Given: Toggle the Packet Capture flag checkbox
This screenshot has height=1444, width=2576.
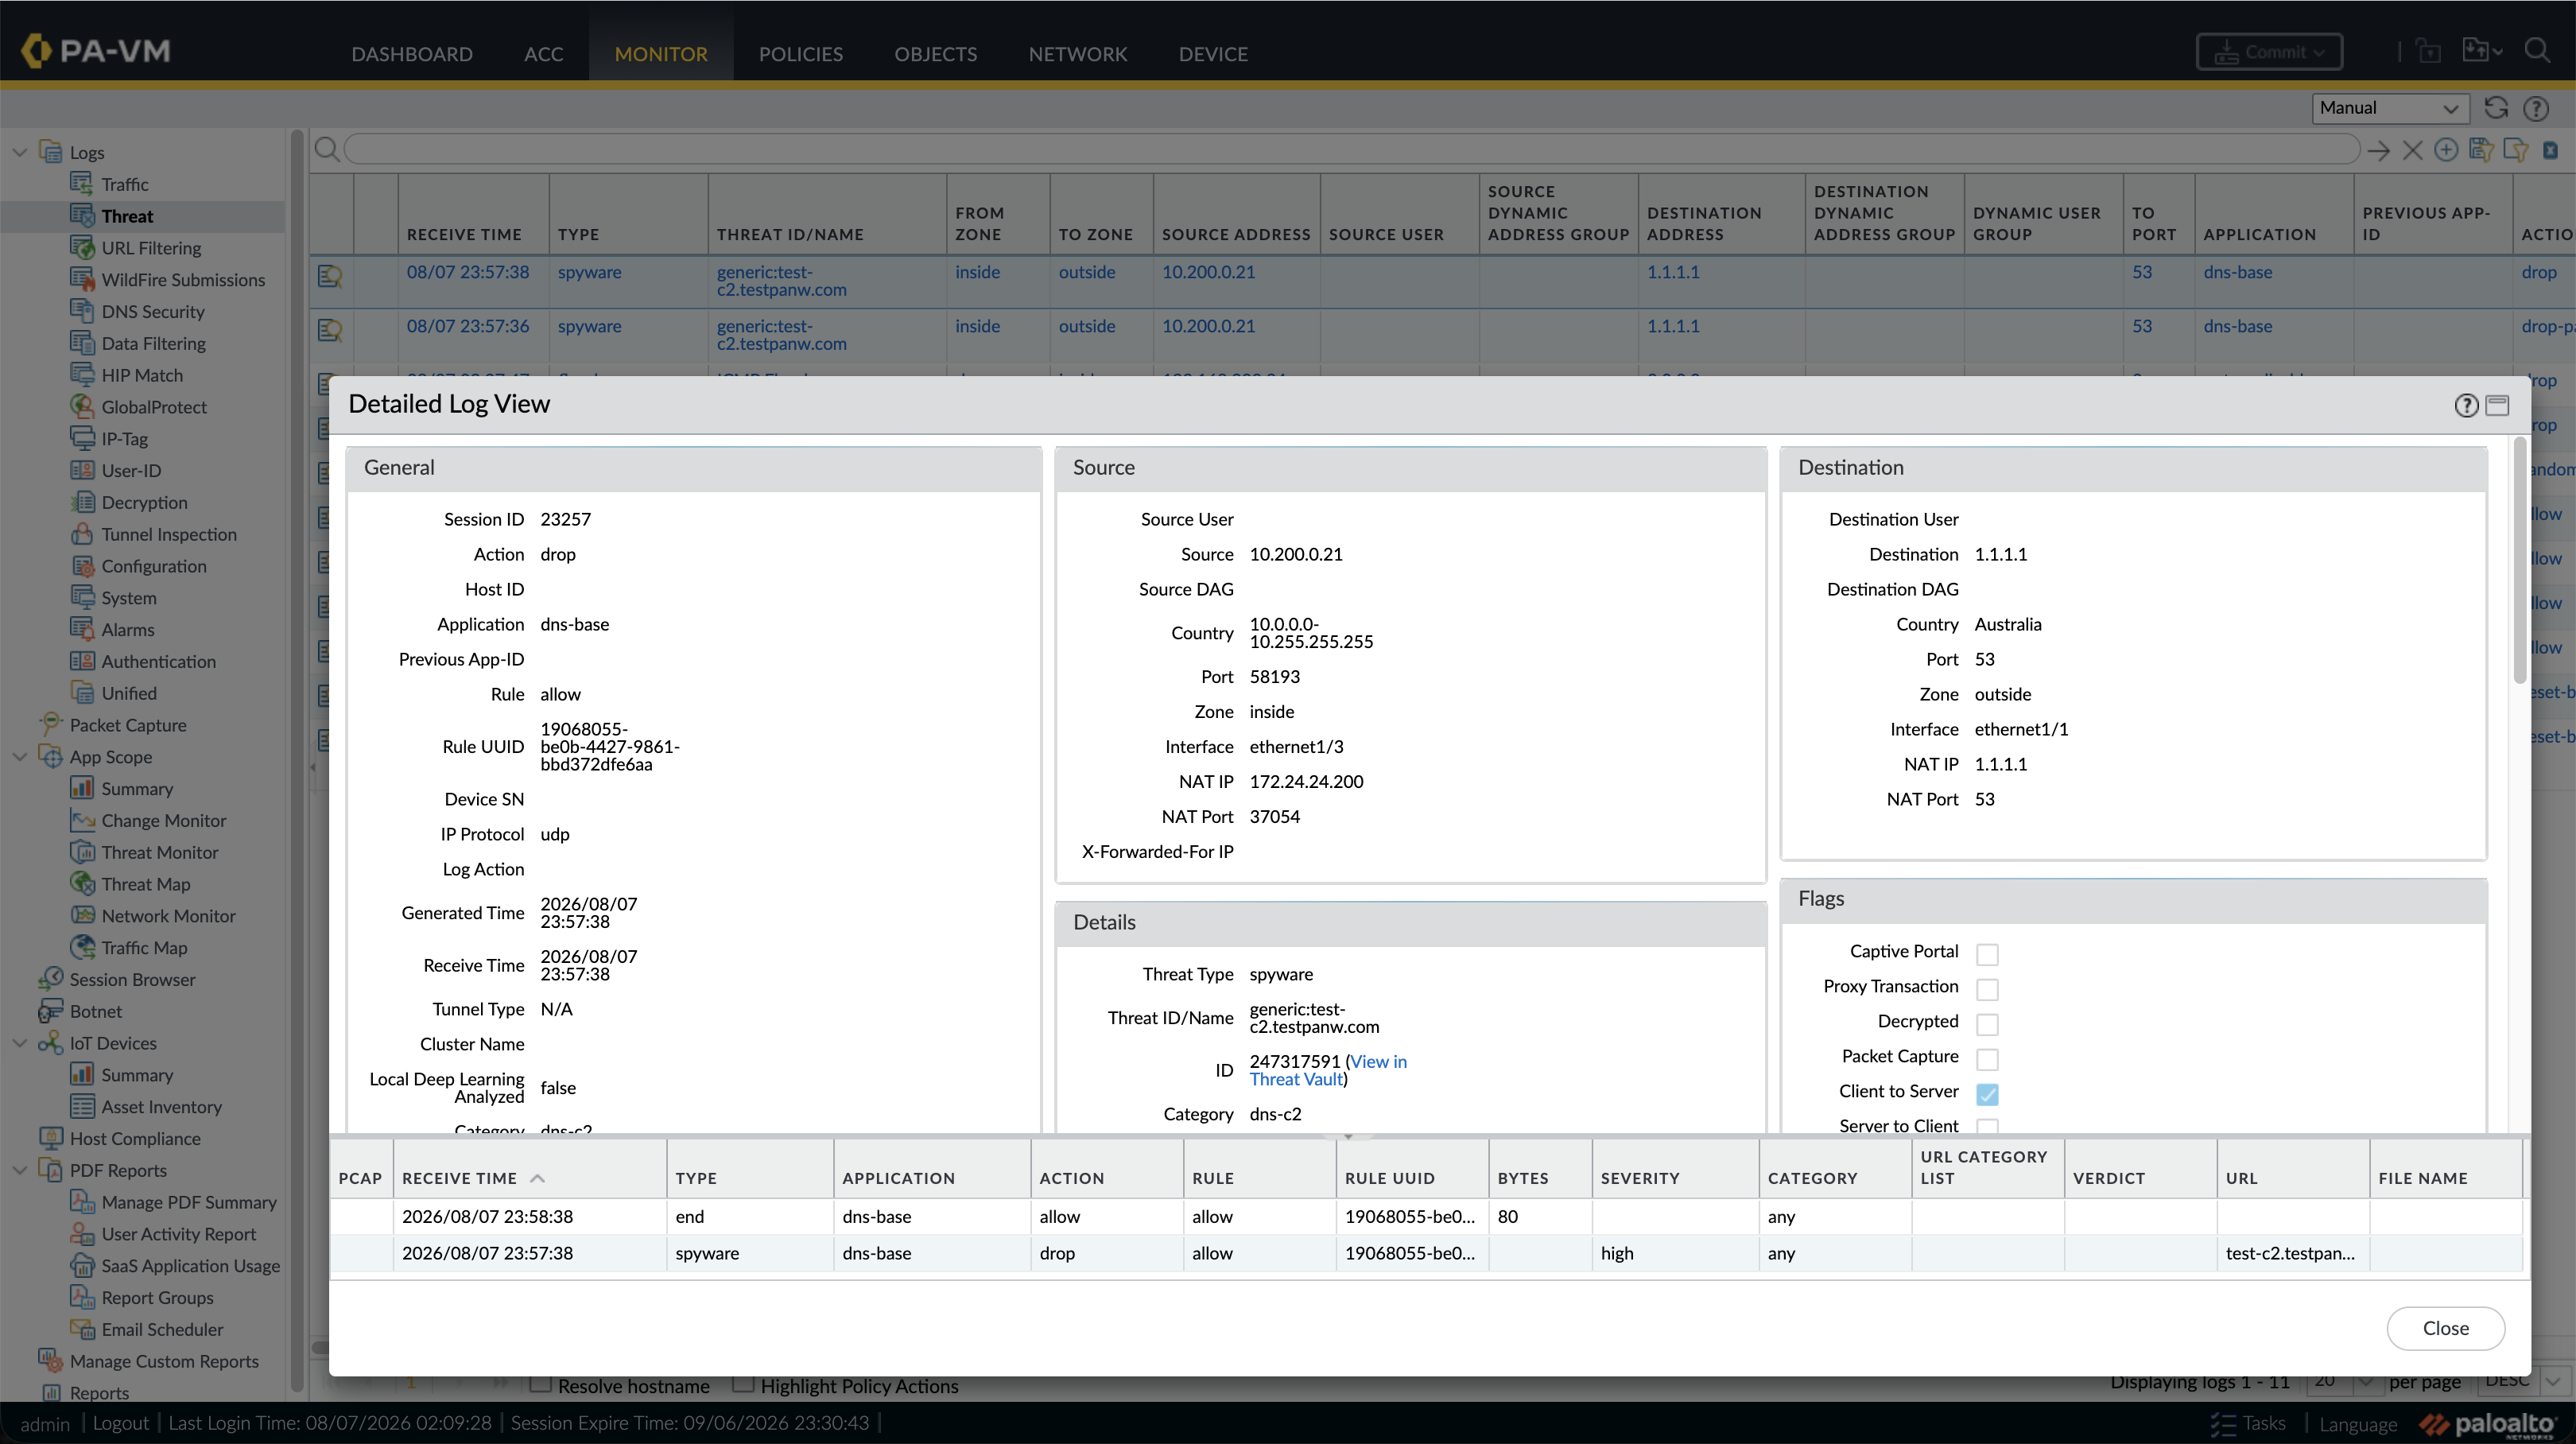Looking at the screenshot, I should tap(1987, 1058).
